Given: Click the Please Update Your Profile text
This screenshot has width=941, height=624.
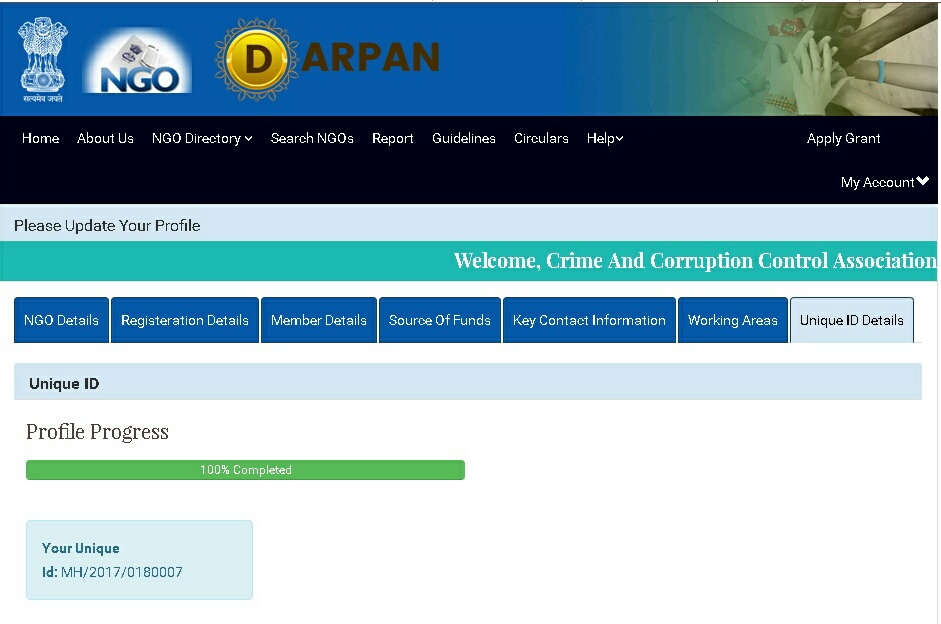Looking at the screenshot, I should [107, 226].
